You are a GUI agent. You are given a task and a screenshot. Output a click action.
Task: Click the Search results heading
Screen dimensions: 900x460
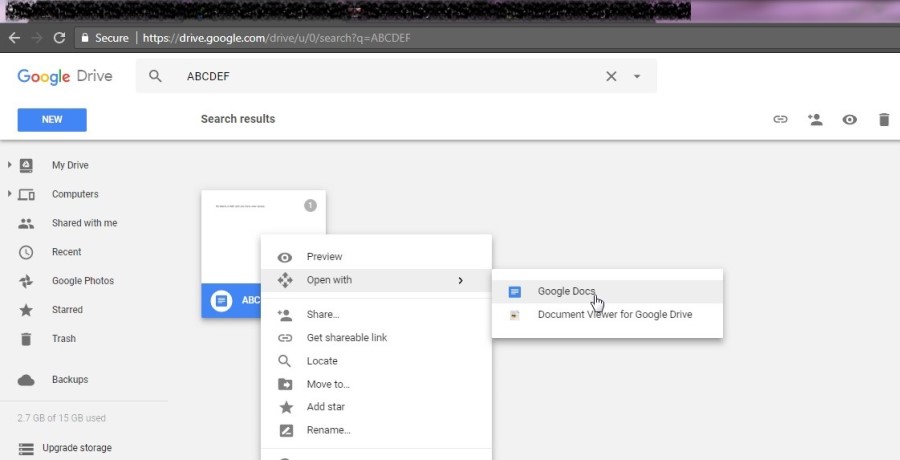point(238,119)
